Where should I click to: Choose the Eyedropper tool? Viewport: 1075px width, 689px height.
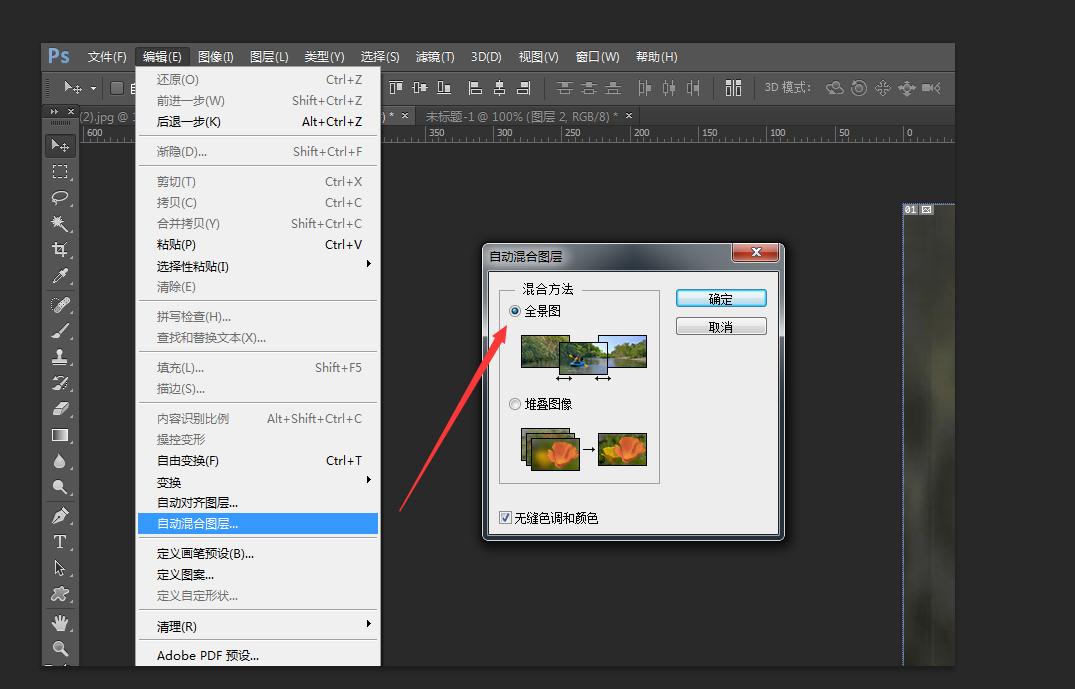60,276
